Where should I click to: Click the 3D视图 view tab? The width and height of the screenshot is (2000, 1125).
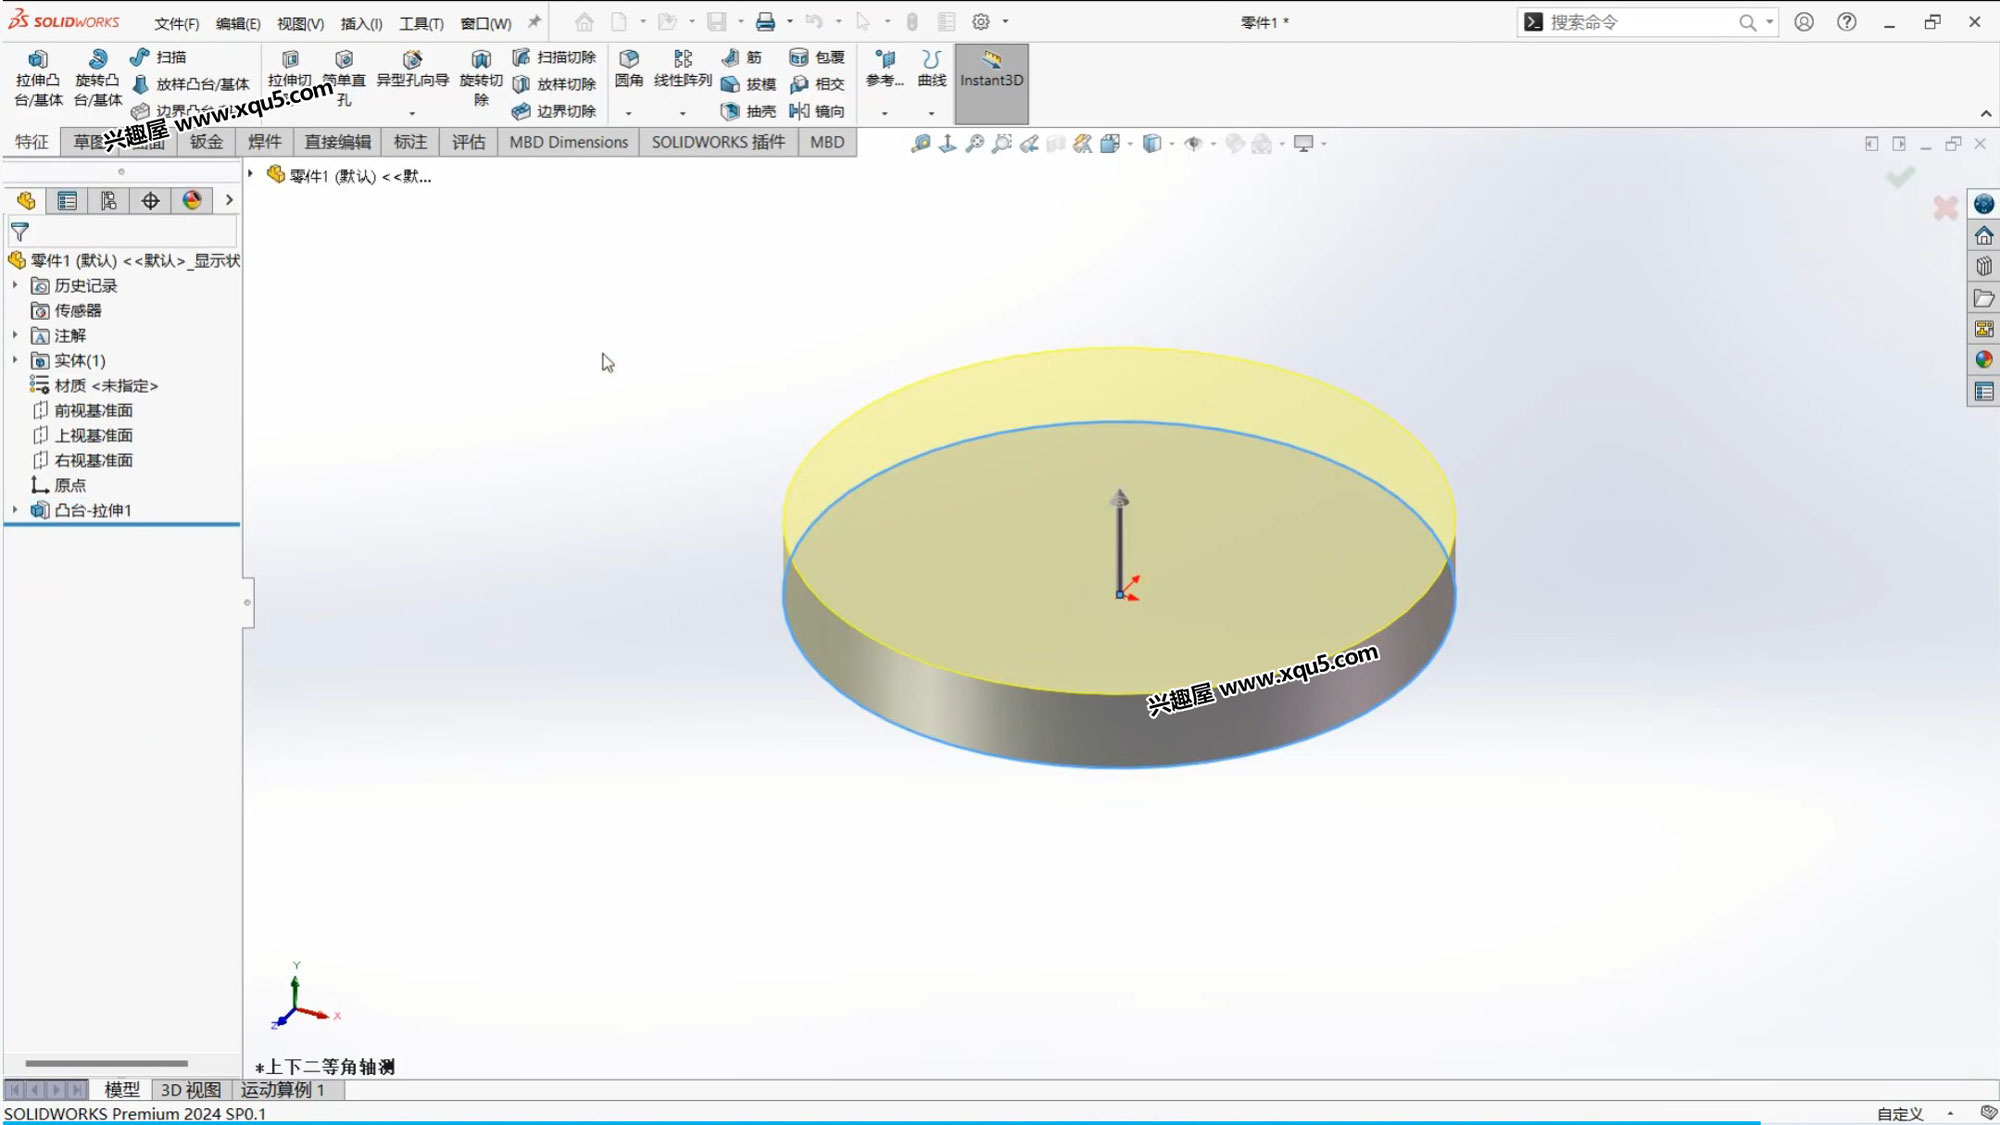[192, 1089]
